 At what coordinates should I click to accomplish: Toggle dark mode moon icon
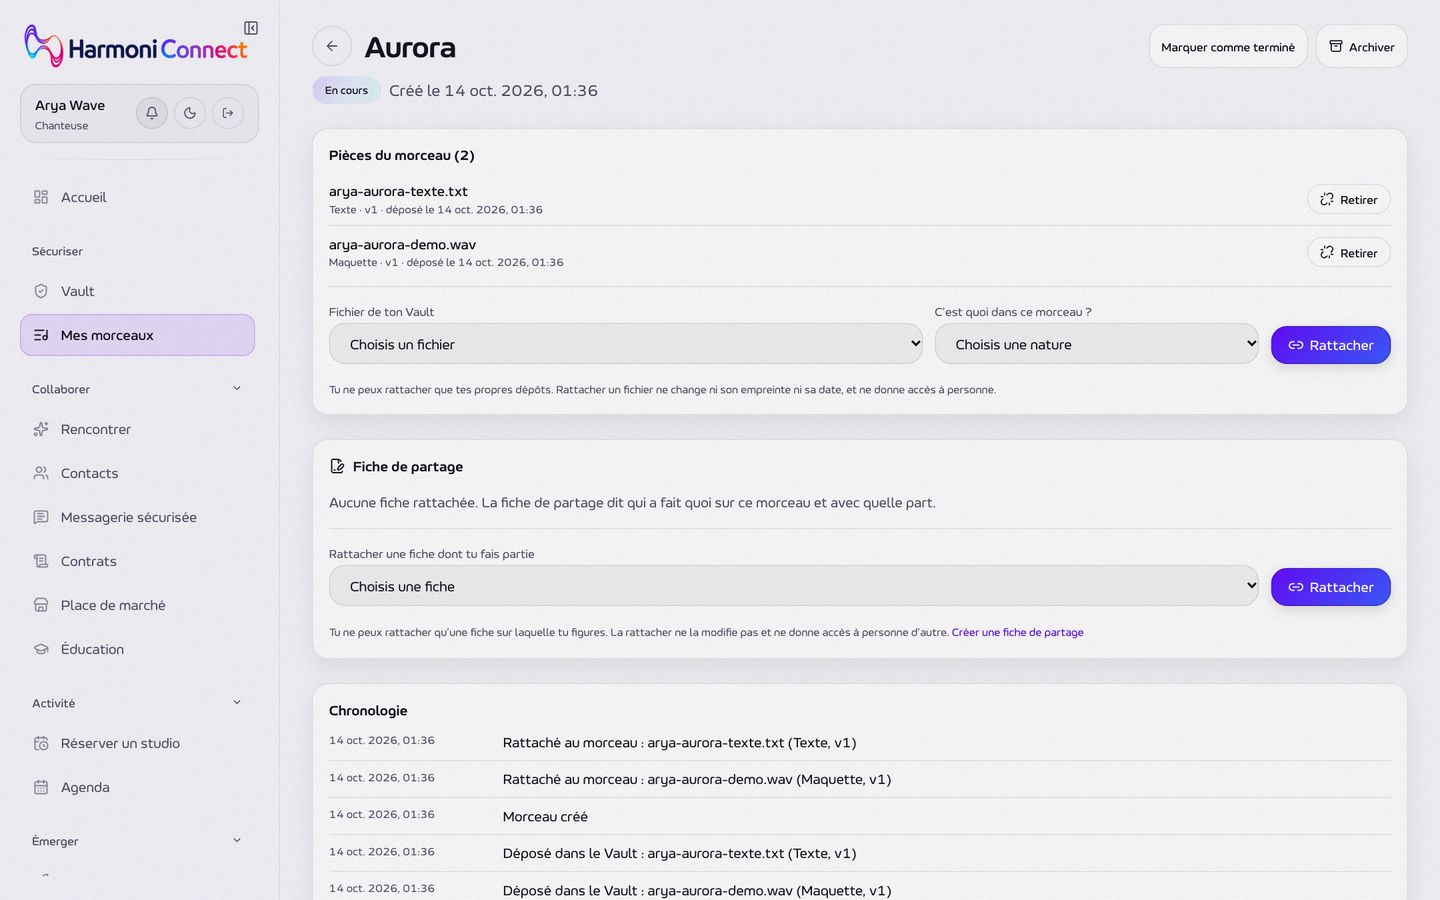[190, 113]
